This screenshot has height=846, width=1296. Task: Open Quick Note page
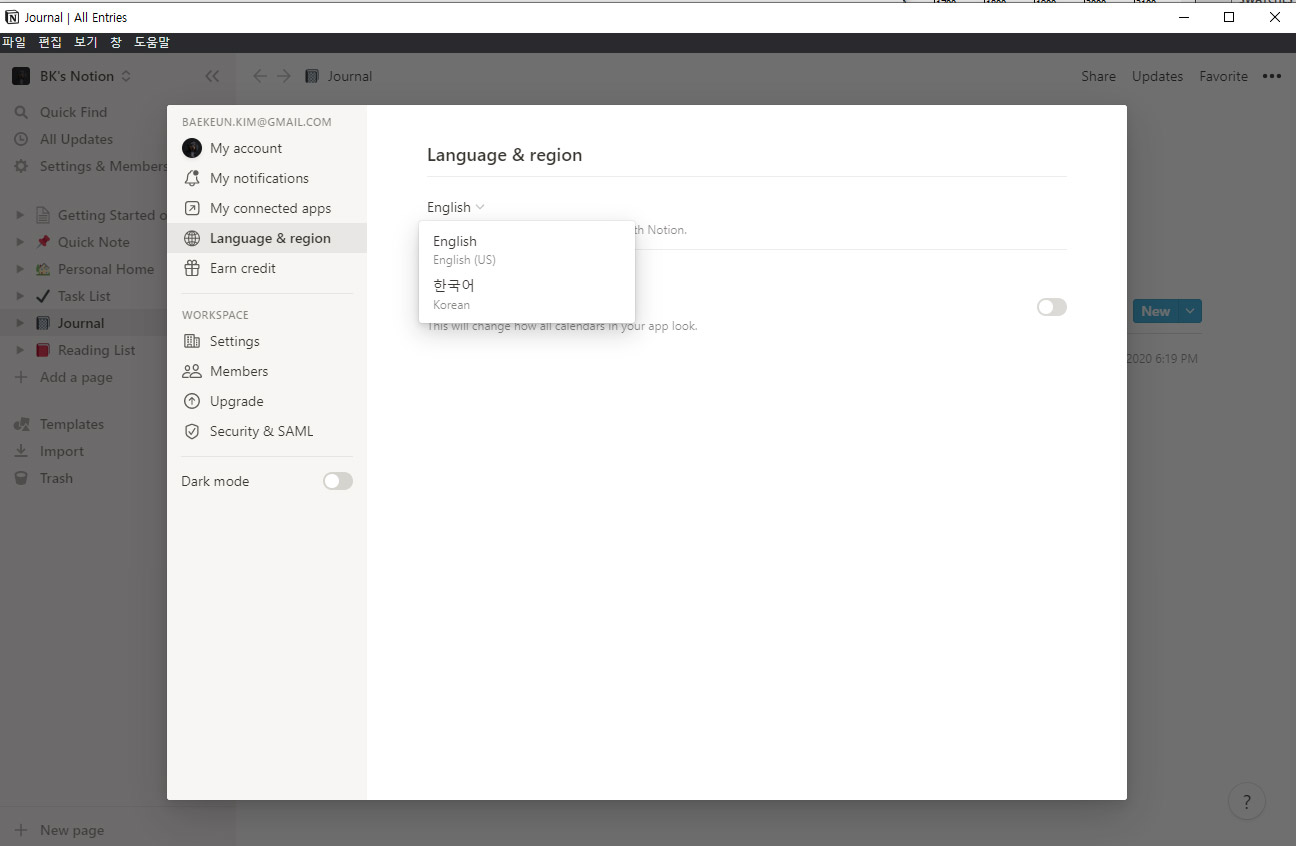(94, 242)
